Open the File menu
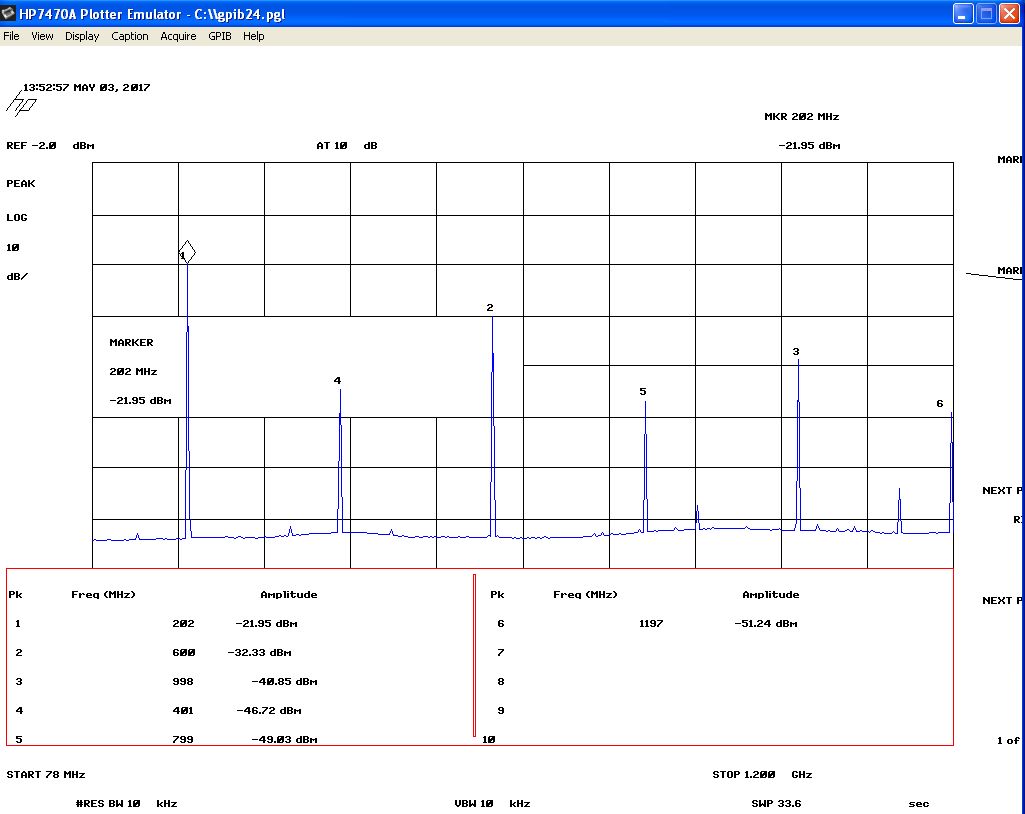The width and height of the screenshot is (1025, 814). tap(11, 36)
